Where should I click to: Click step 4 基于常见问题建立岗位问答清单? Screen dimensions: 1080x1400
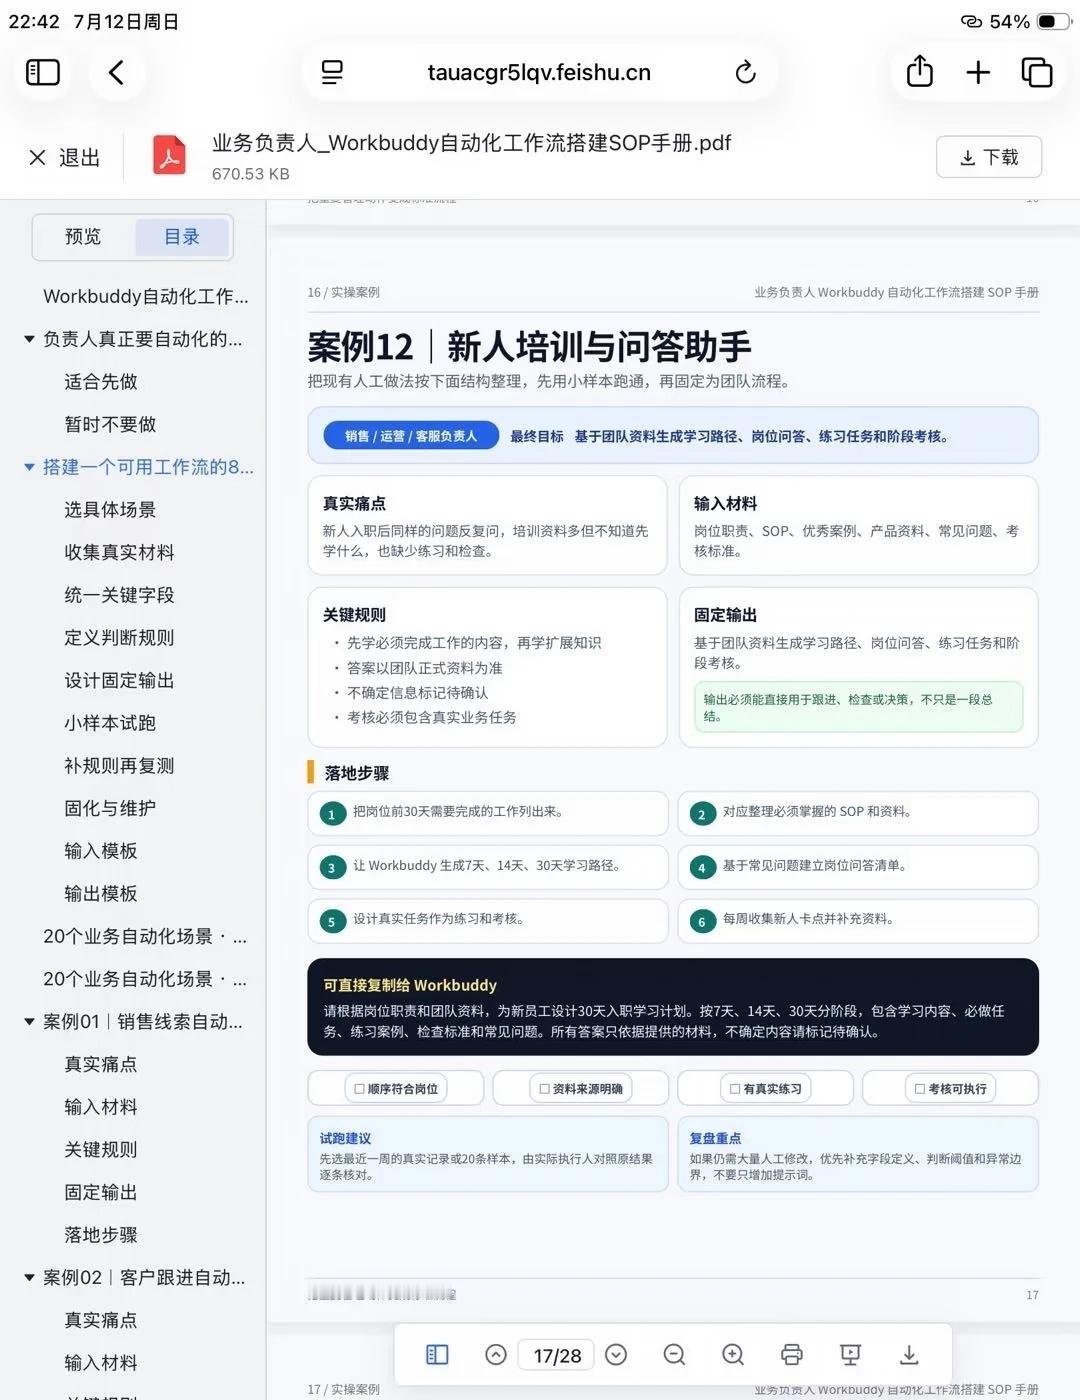(858, 867)
